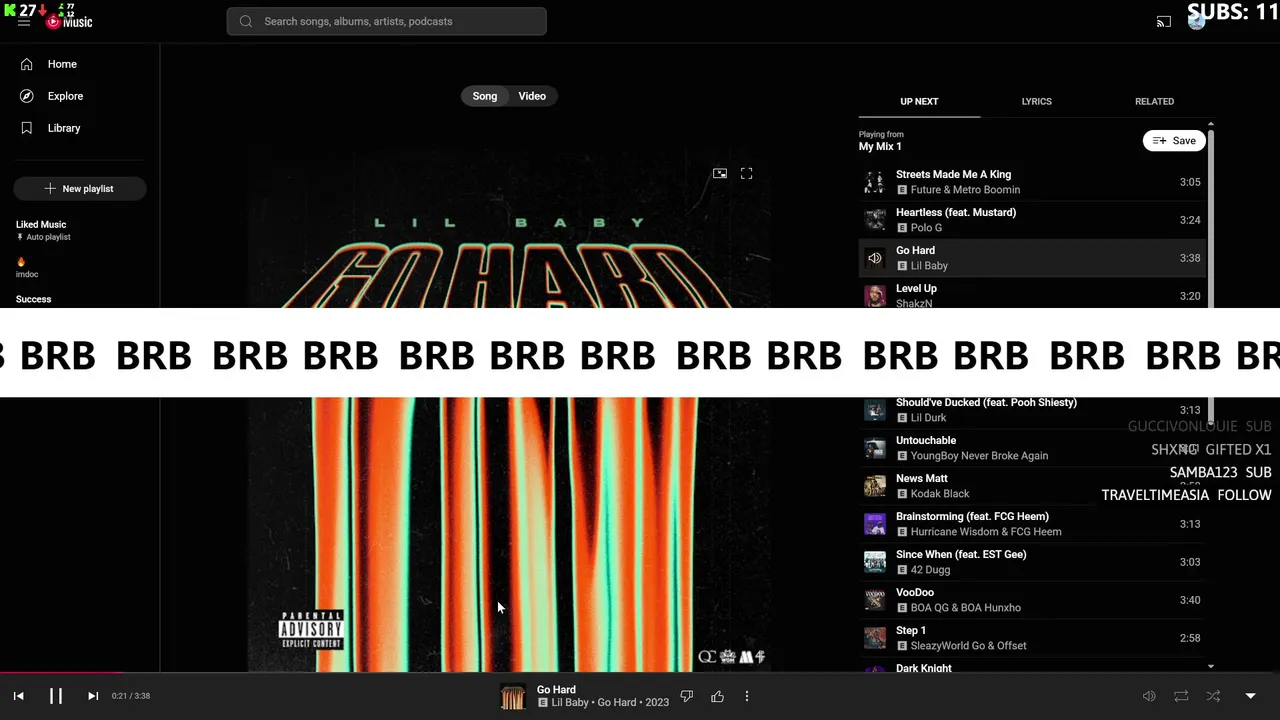Image resolution: width=1280 pixels, height=720 pixels.
Task: Open the Home page
Action: pos(80,64)
